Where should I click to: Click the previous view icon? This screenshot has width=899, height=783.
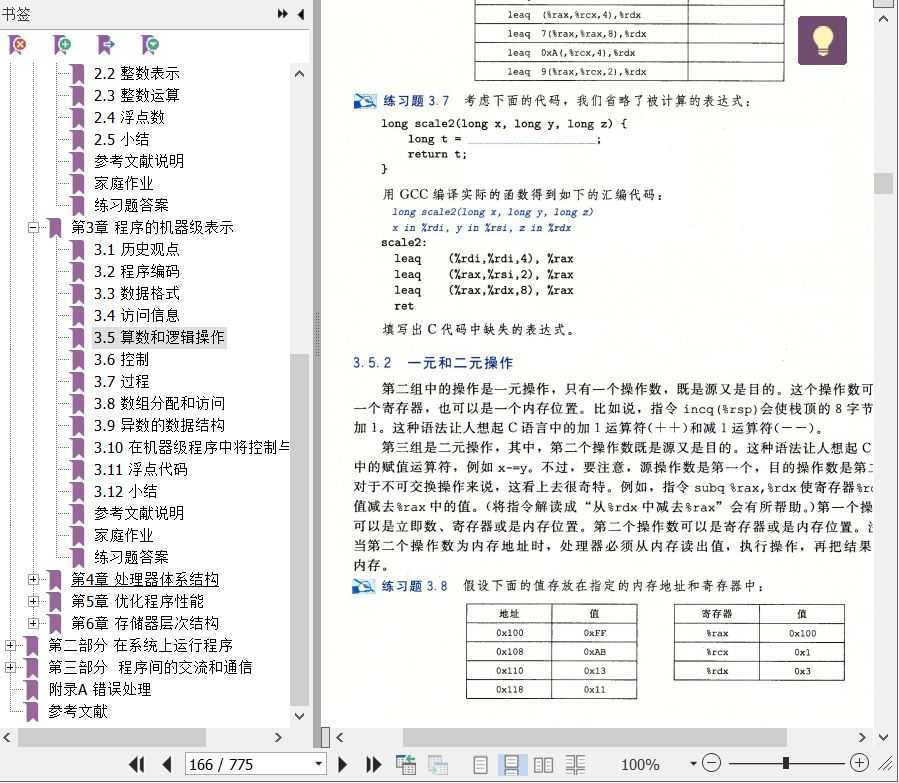(406, 764)
